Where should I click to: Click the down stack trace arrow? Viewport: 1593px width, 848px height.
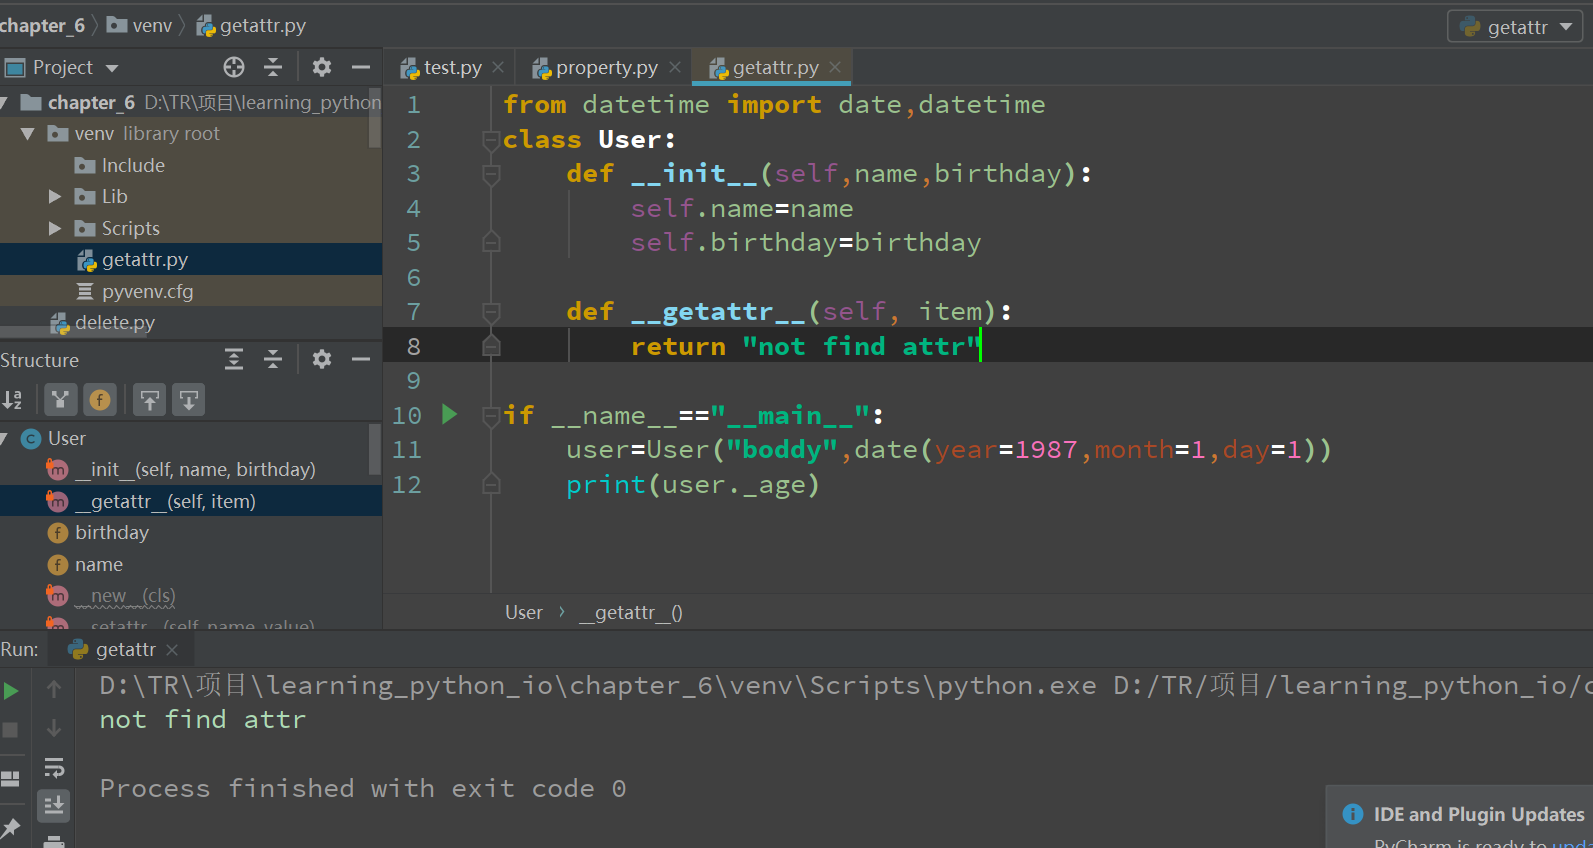click(54, 728)
